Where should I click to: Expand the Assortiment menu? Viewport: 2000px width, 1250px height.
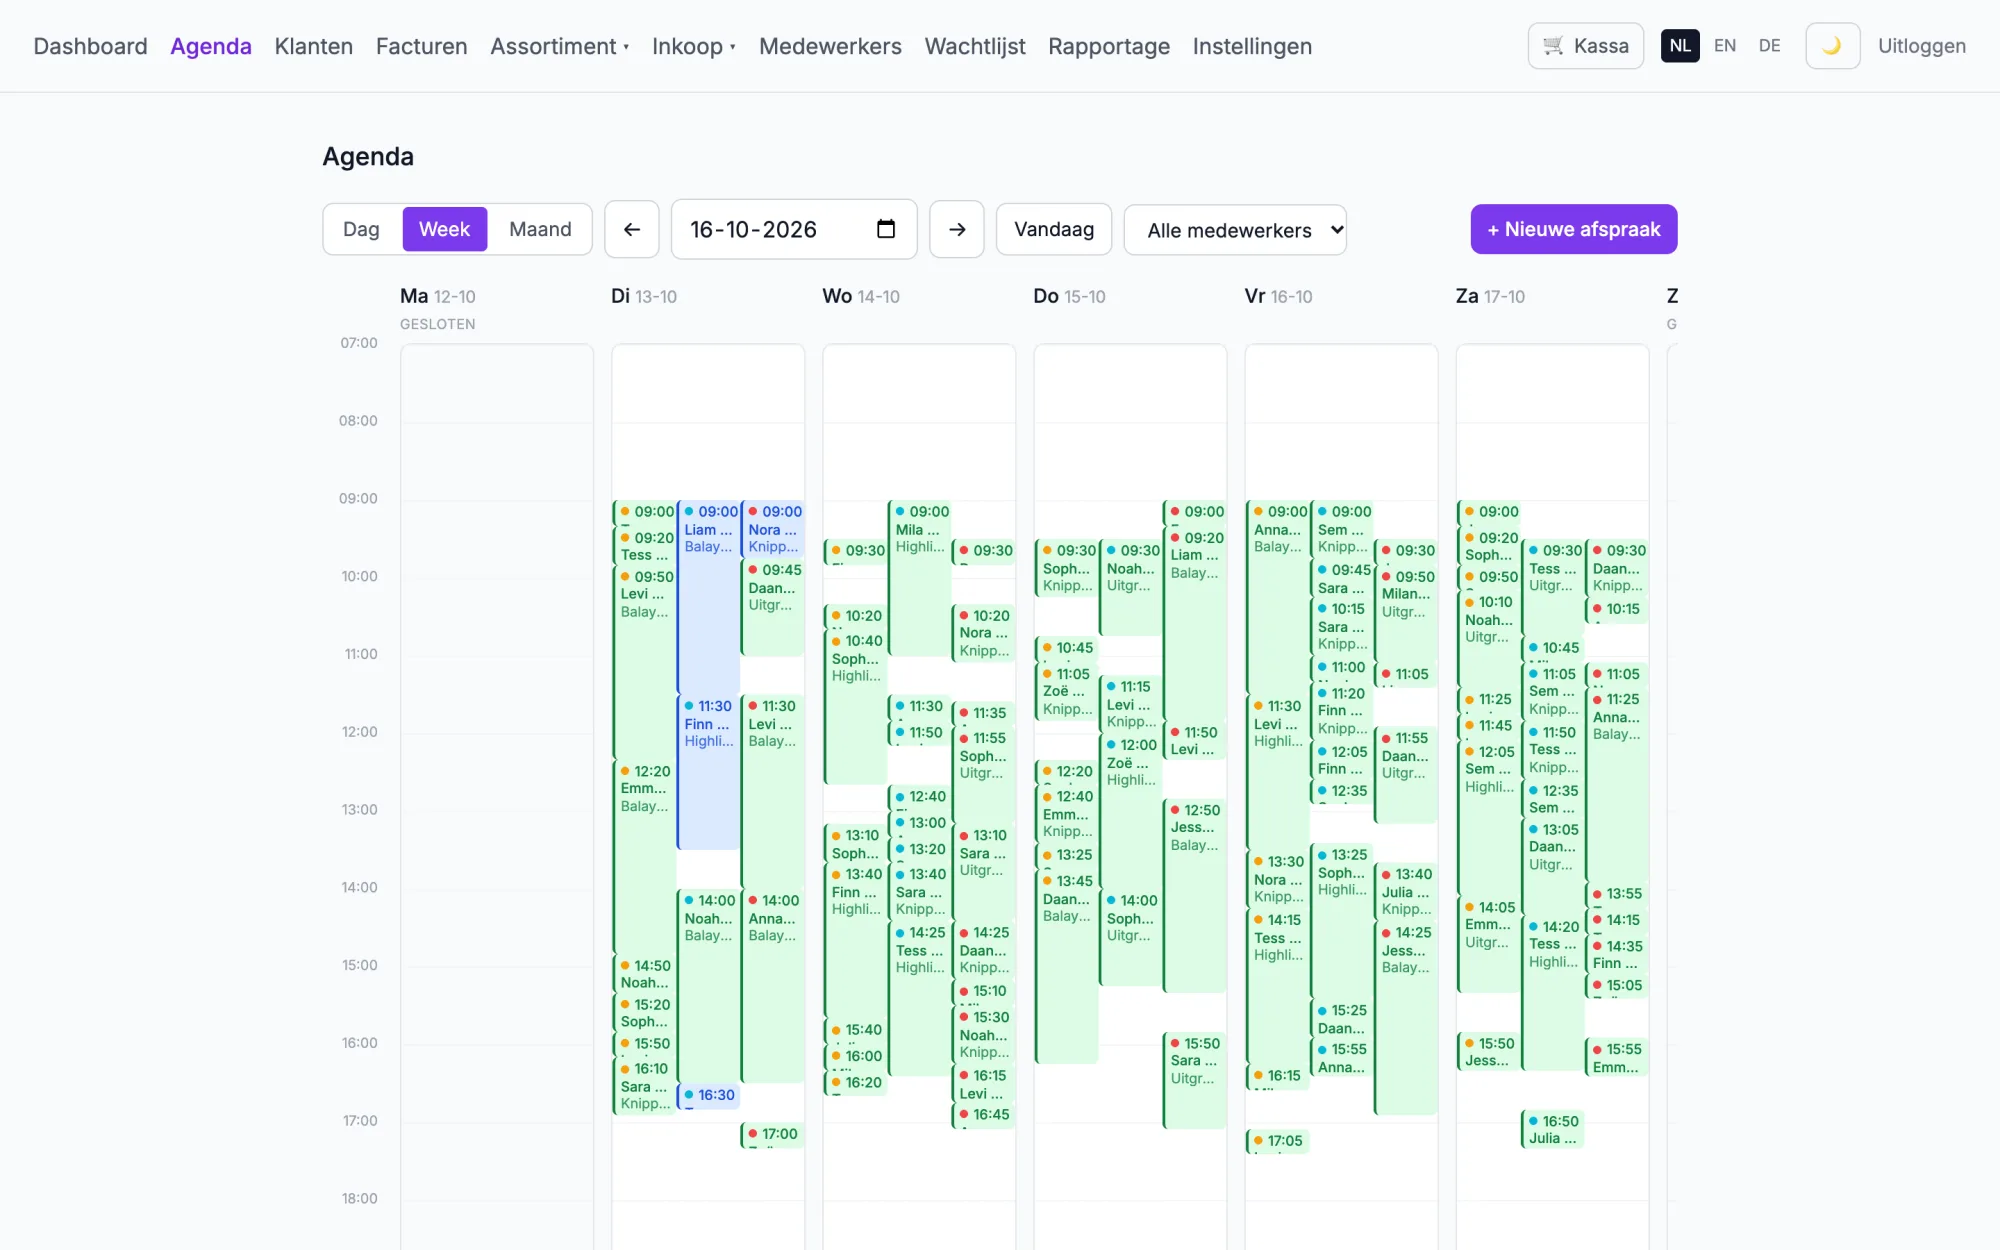tap(559, 46)
